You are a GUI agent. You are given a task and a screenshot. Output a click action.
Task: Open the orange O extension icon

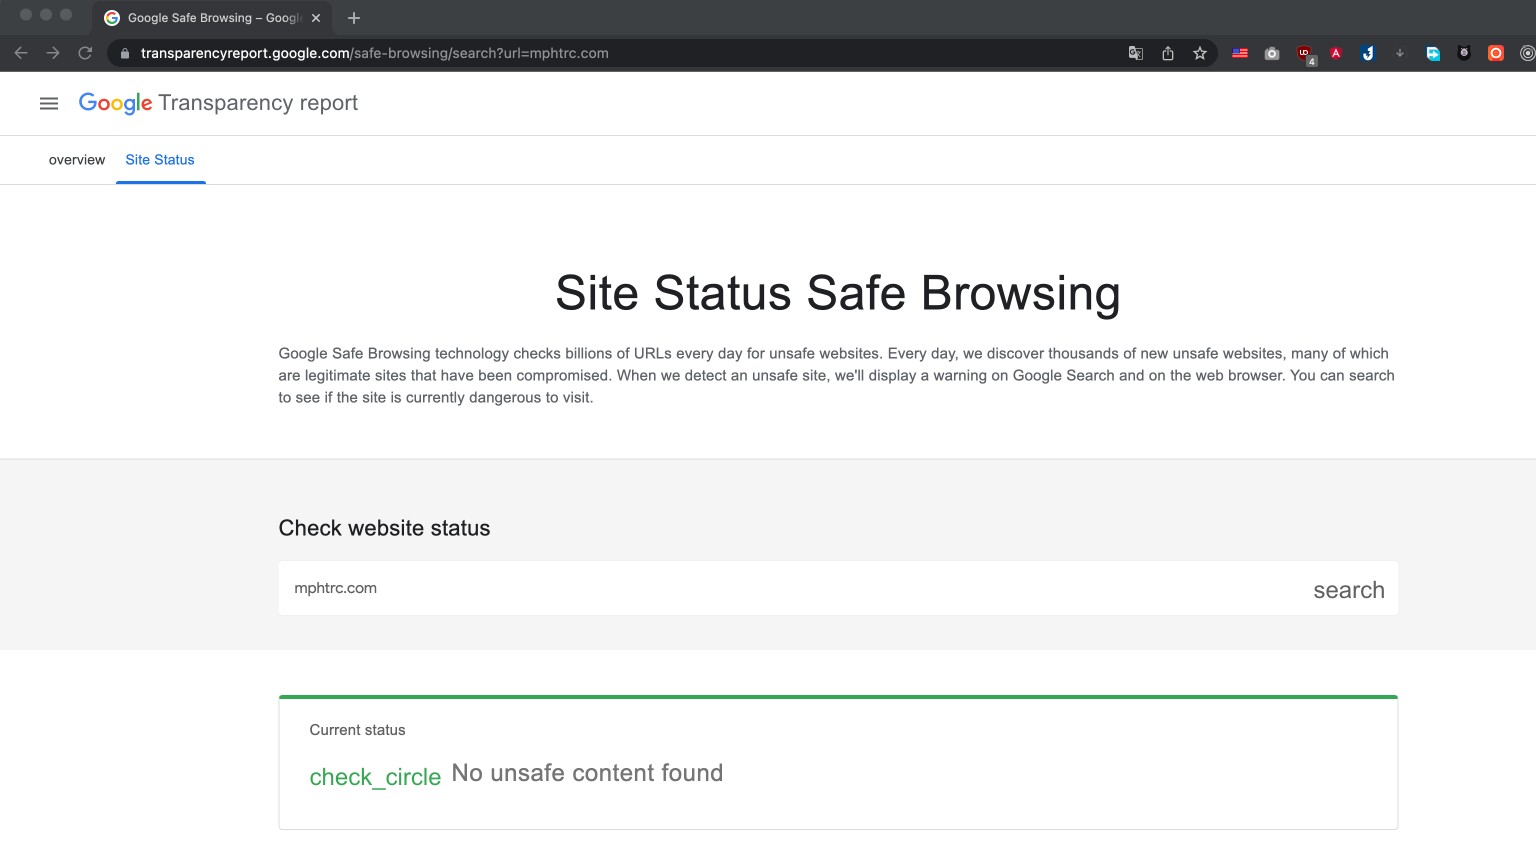point(1495,53)
